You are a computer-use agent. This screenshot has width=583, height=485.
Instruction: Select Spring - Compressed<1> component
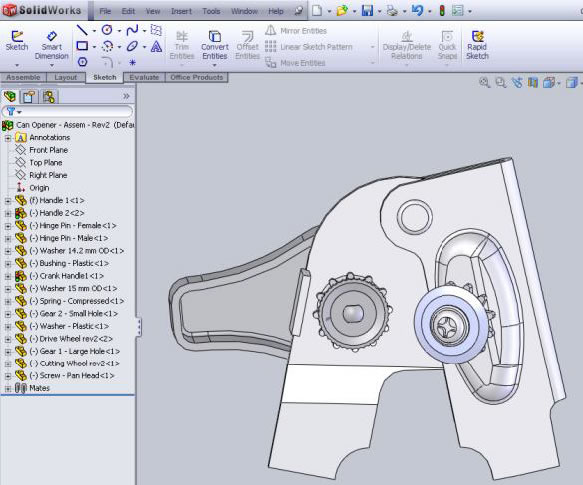69,301
